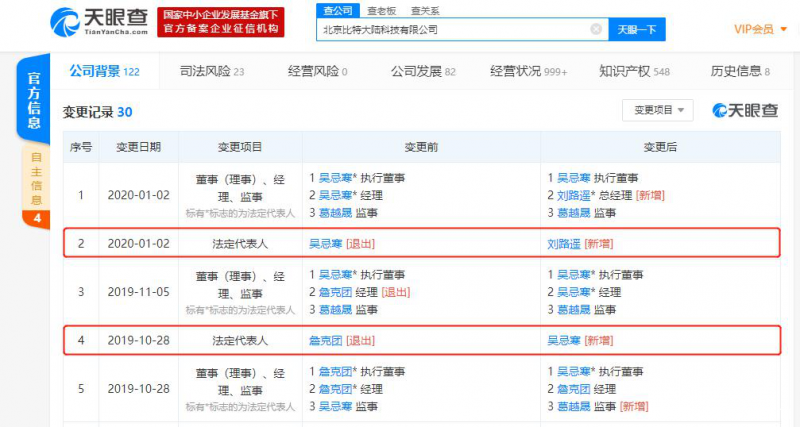800x427 pixels.
Task: Open 刘路遥 [新增] link in row 2
Action: point(564,244)
